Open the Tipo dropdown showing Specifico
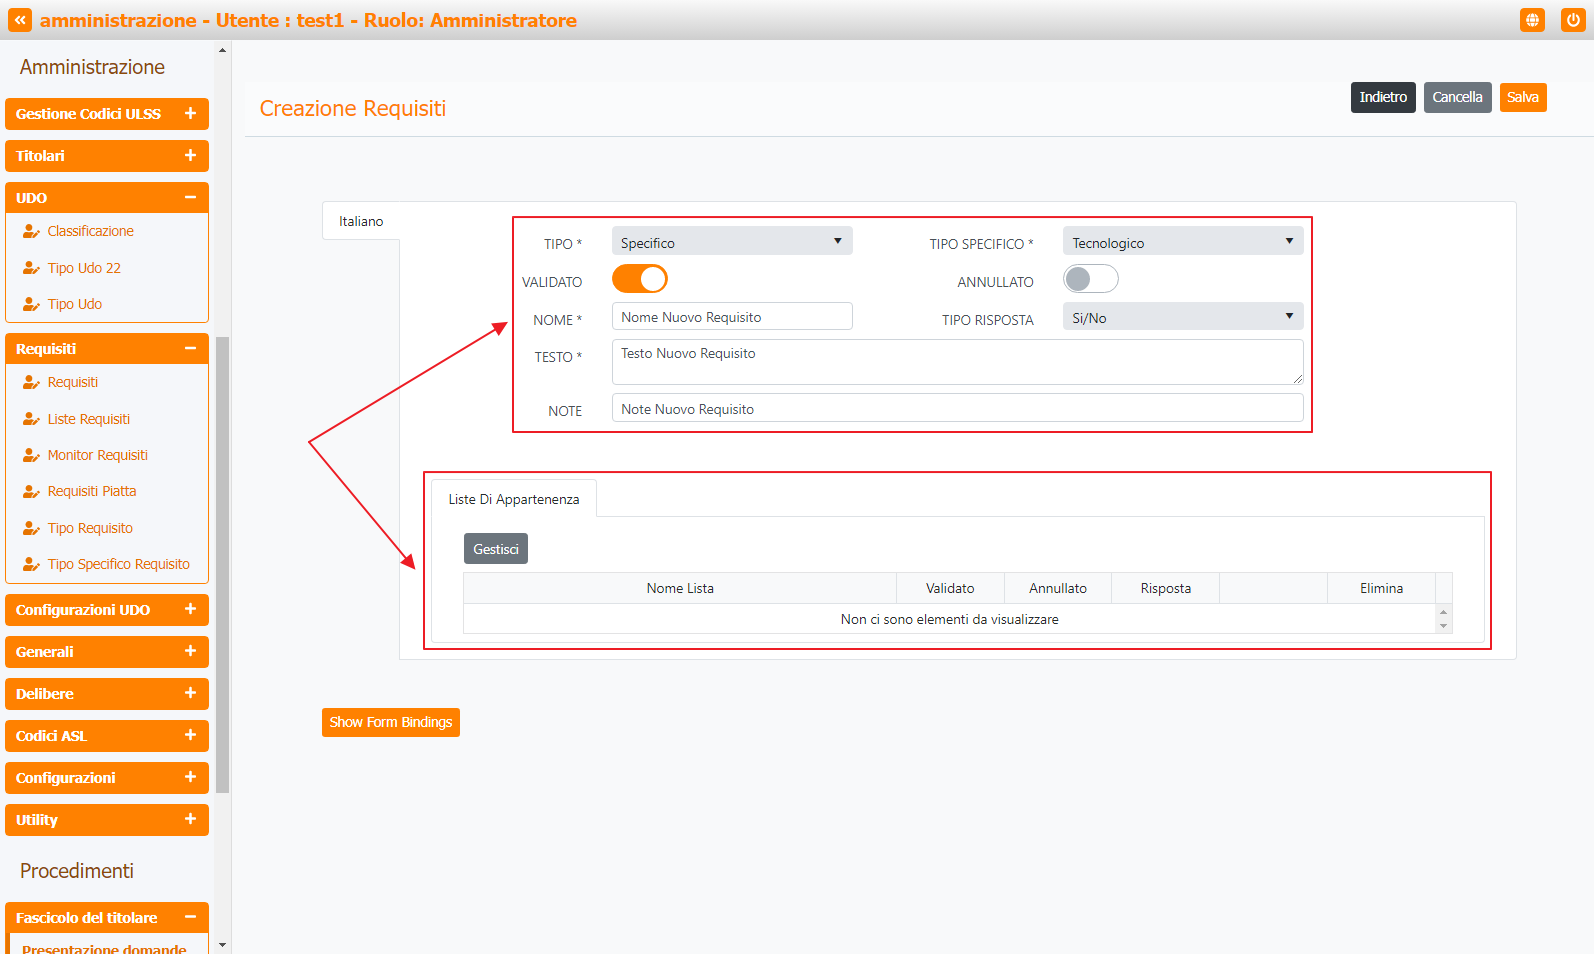 [x=731, y=242]
